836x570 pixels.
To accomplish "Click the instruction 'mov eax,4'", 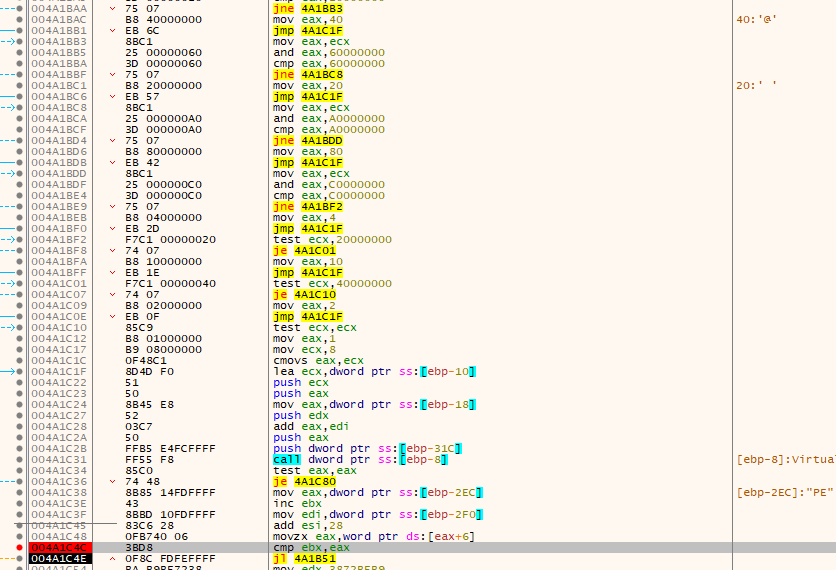I will click(x=304, y=218).
